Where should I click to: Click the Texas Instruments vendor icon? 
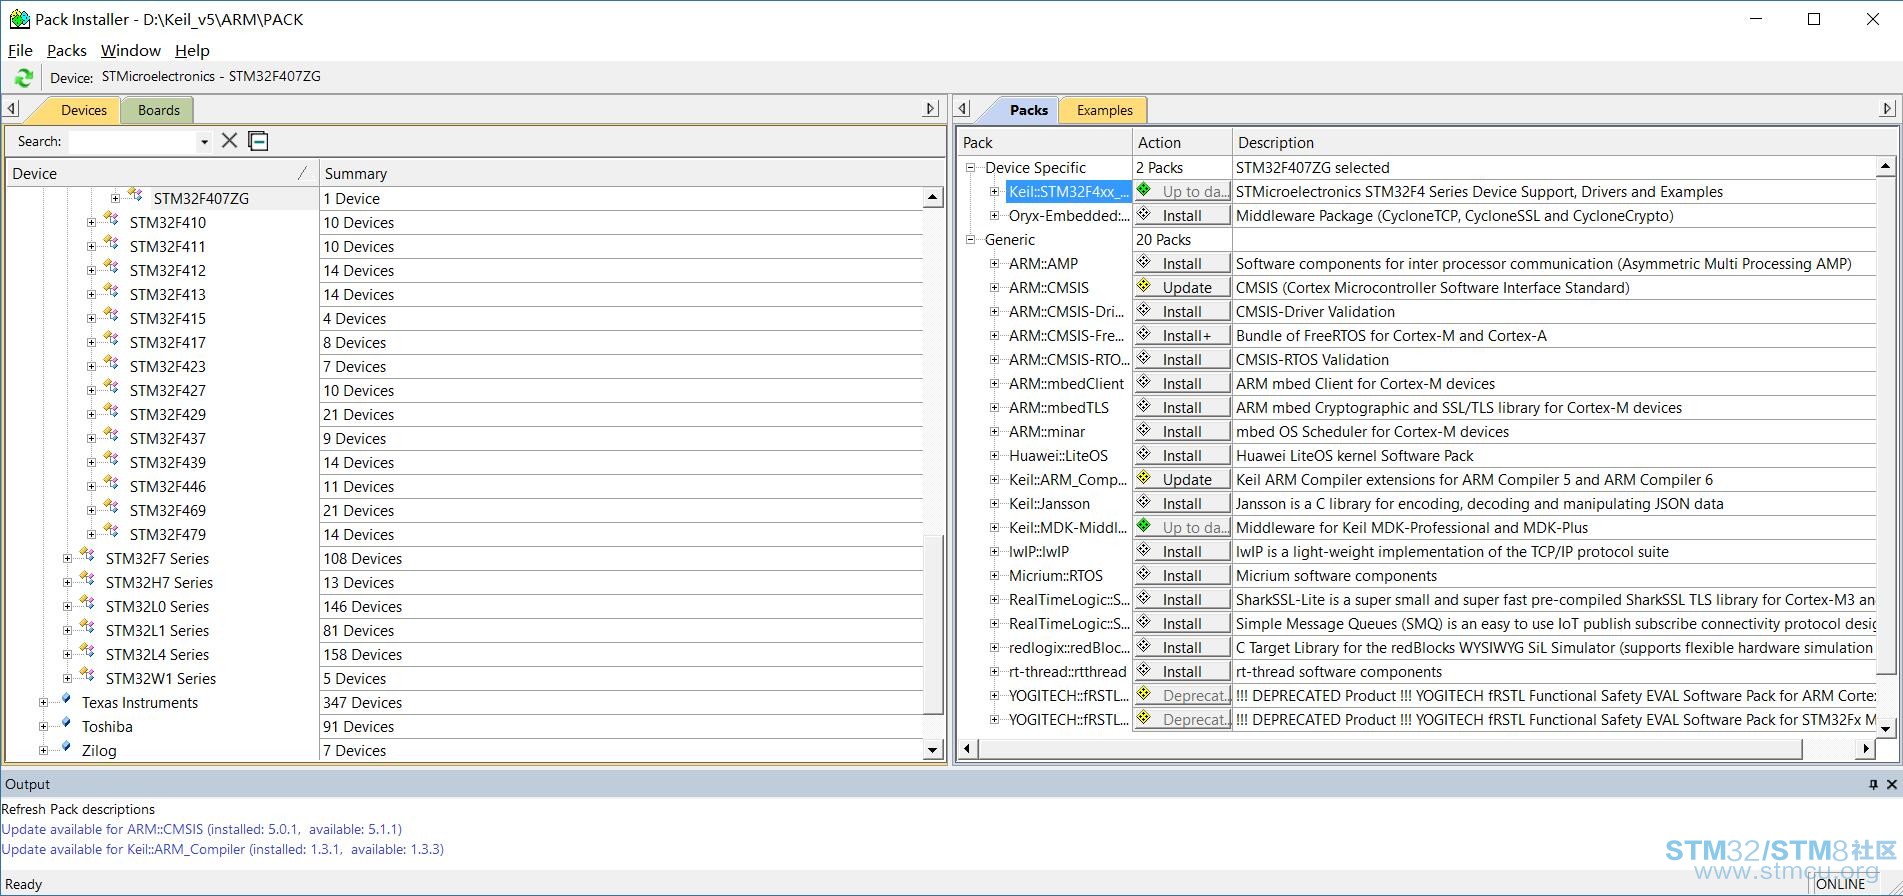click(x=65, y=700)
